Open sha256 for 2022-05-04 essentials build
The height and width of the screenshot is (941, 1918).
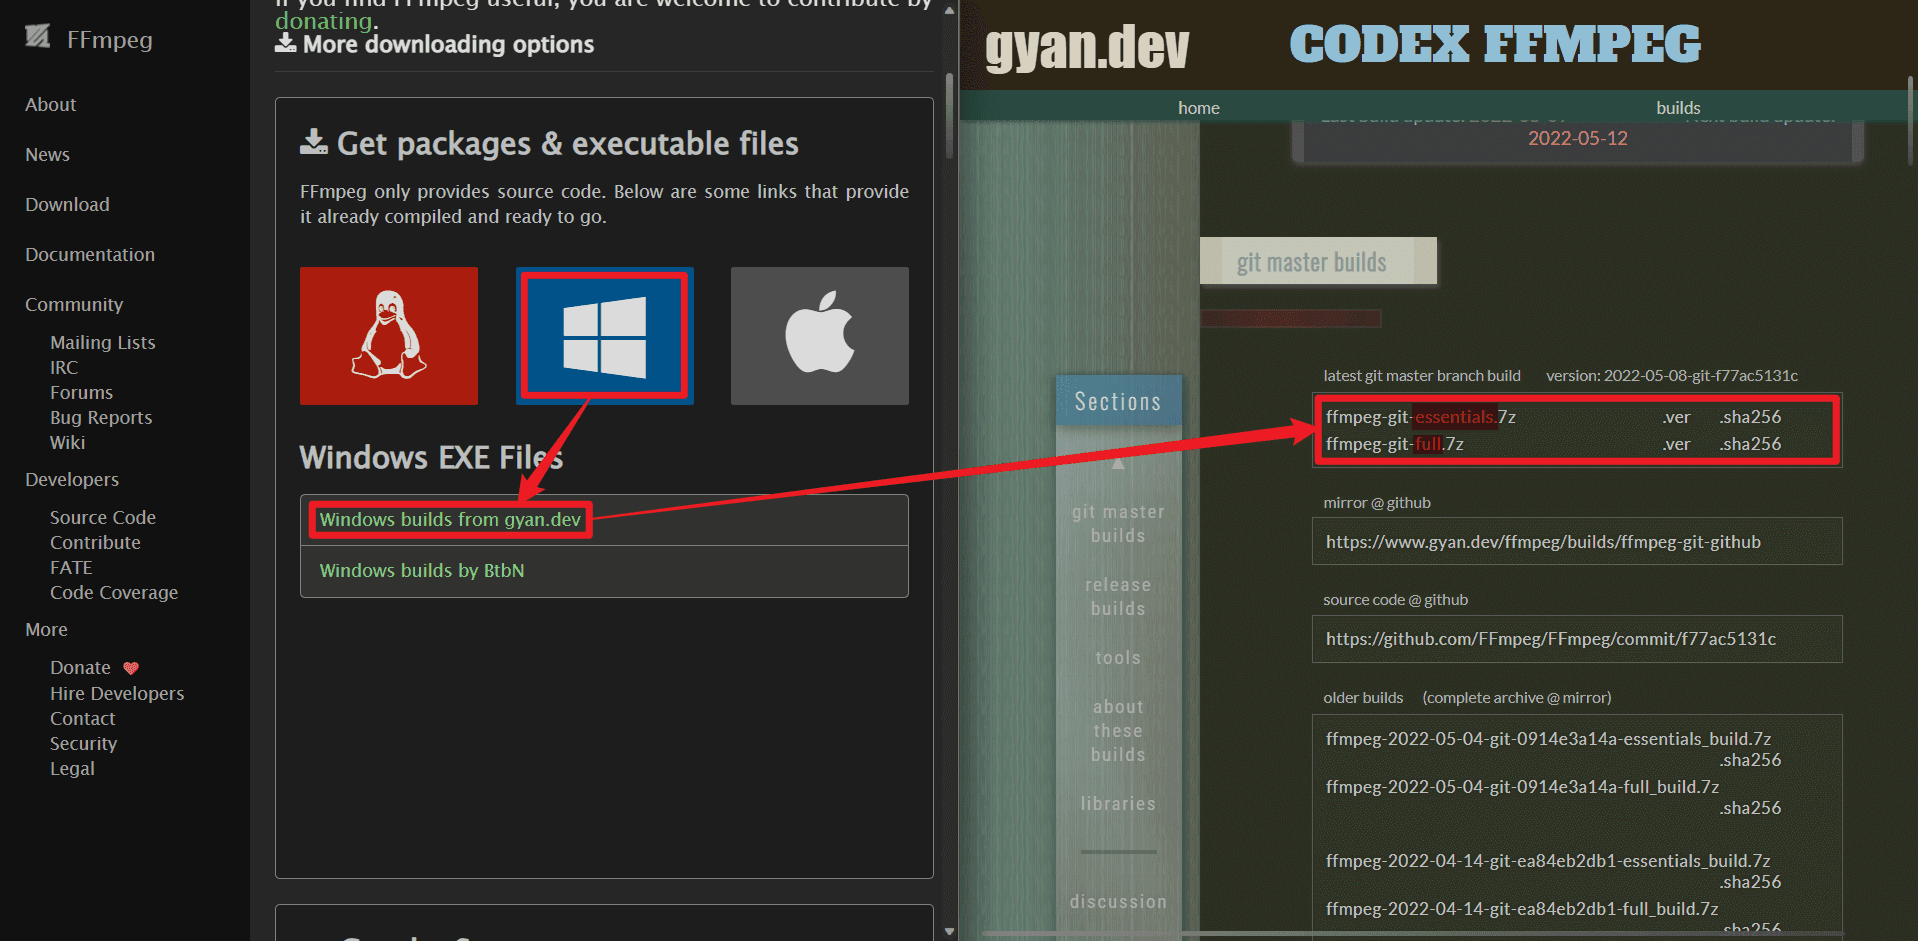point(1750,760)
